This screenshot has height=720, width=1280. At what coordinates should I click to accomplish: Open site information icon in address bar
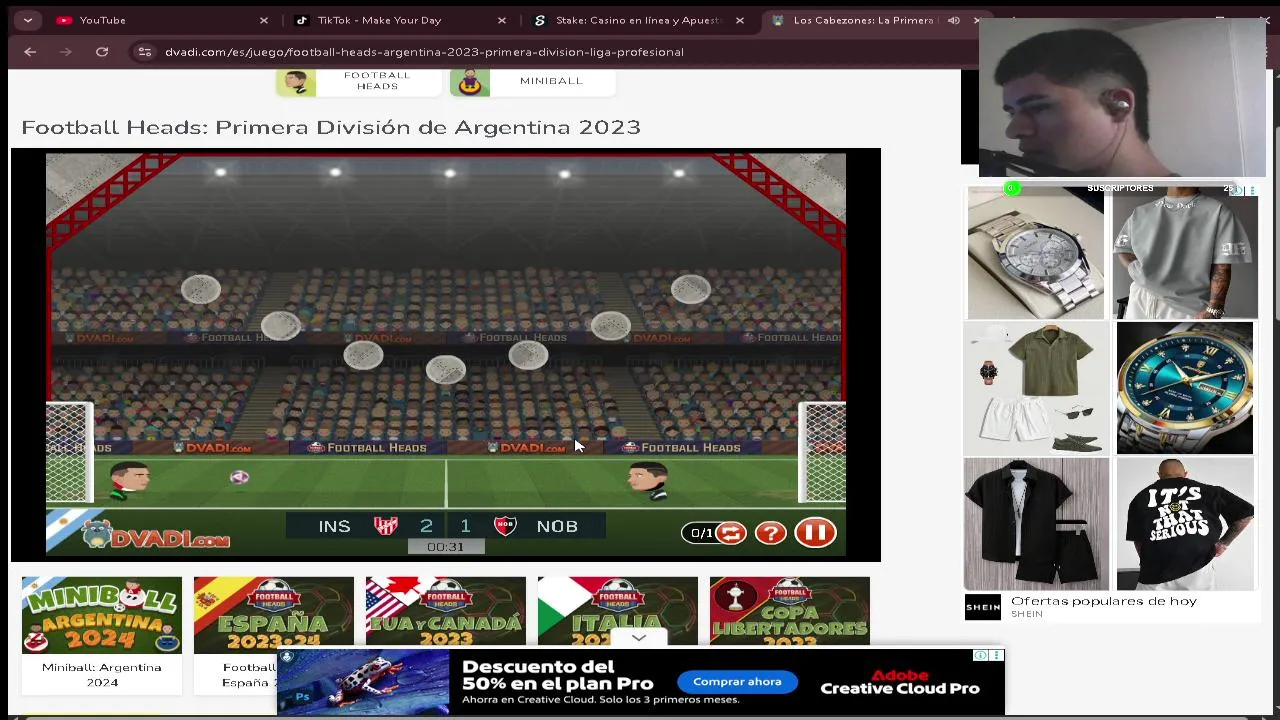(x=145, y=52)
